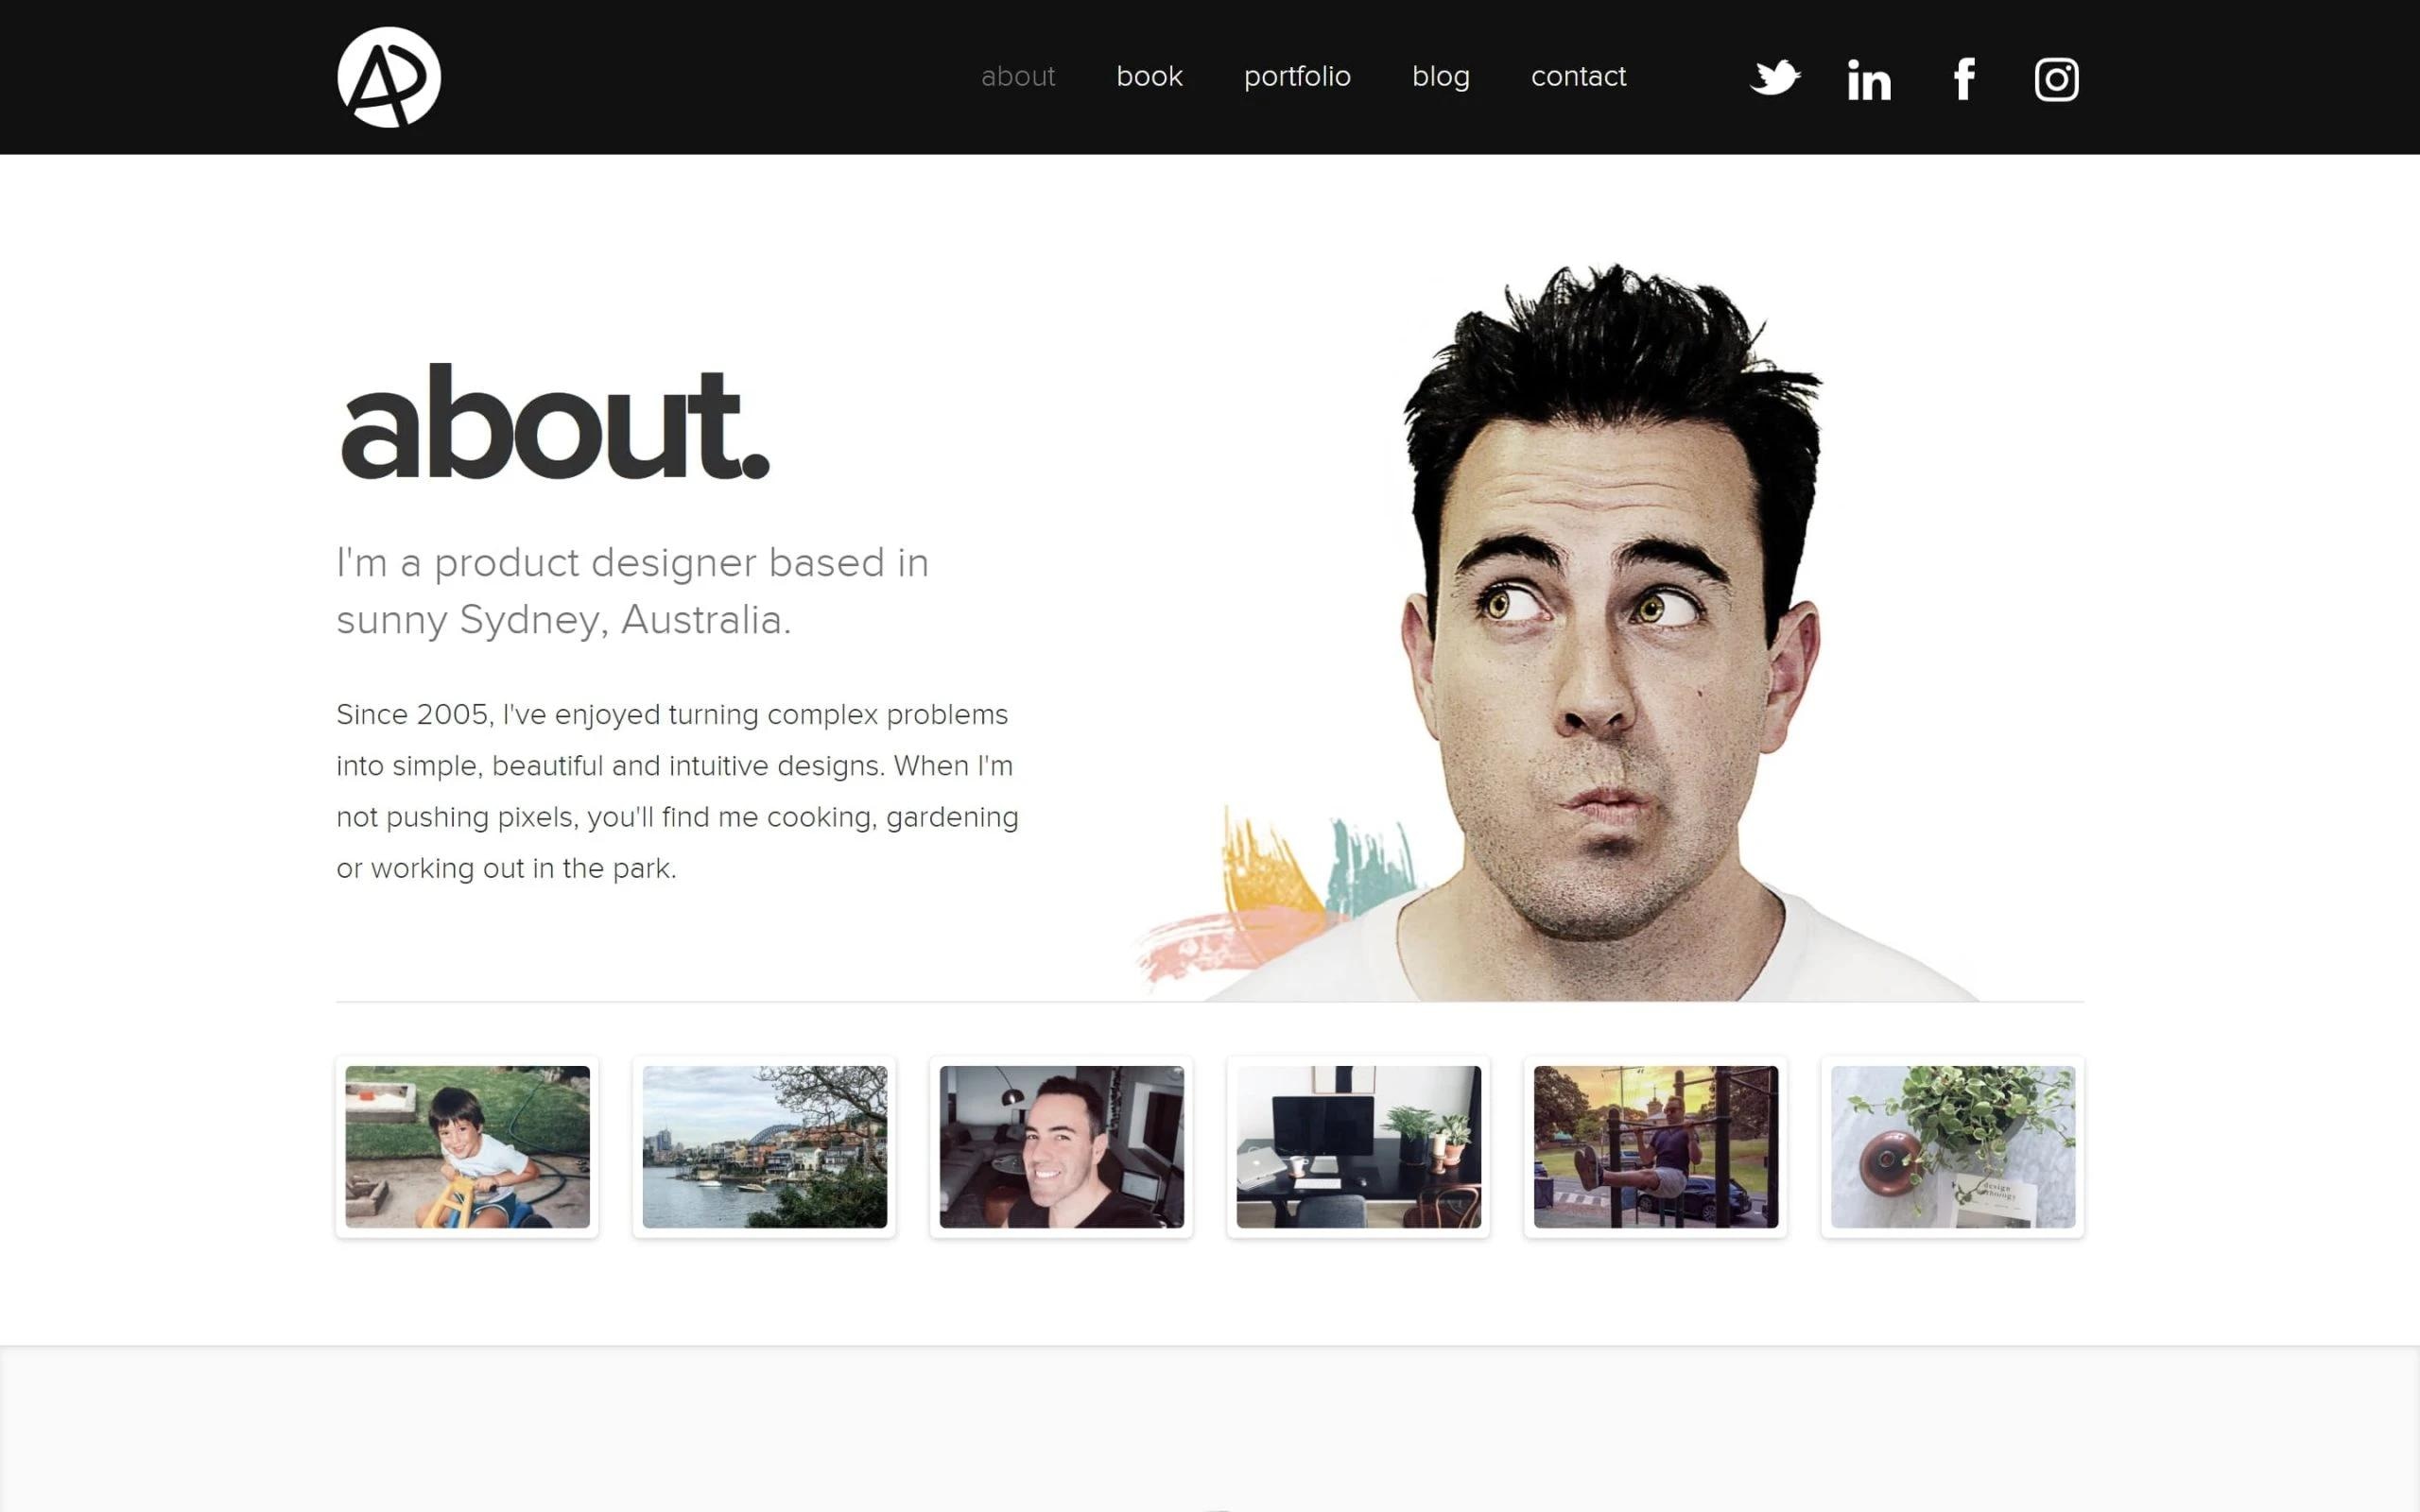
Task: Open the Instagram icon link
Action: tap(2056, 79)
